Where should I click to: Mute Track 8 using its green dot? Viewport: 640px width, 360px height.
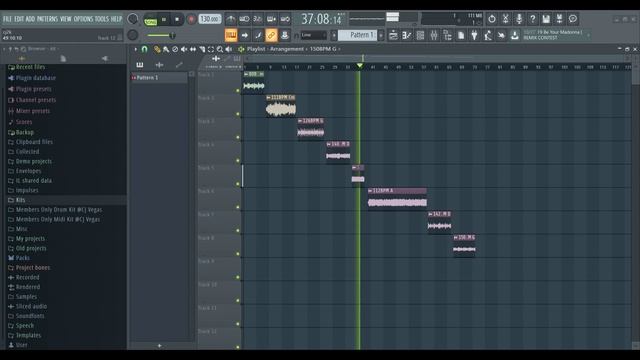238,254
